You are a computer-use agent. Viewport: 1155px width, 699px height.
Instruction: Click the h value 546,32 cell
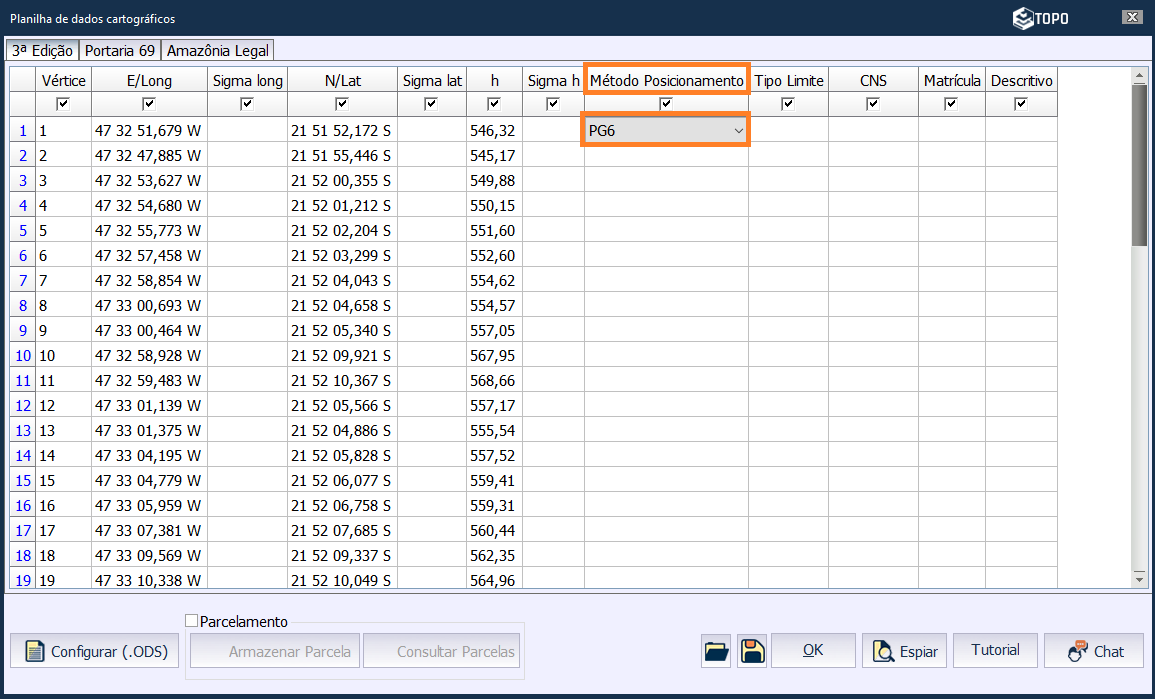point(493,131)
